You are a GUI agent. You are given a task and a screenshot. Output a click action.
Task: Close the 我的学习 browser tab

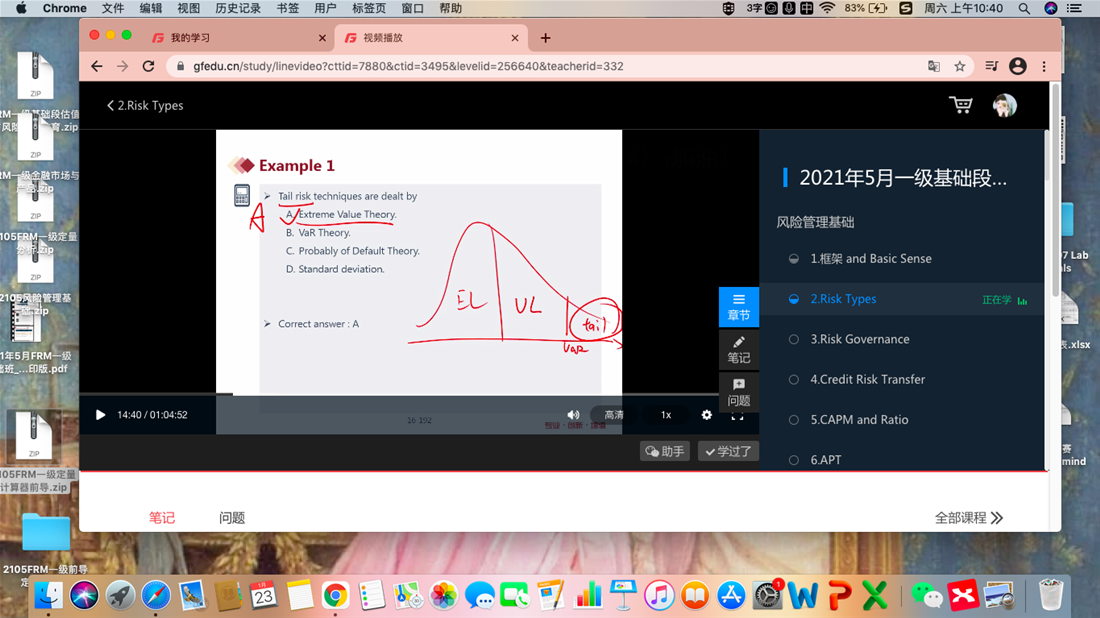(322, 38)
